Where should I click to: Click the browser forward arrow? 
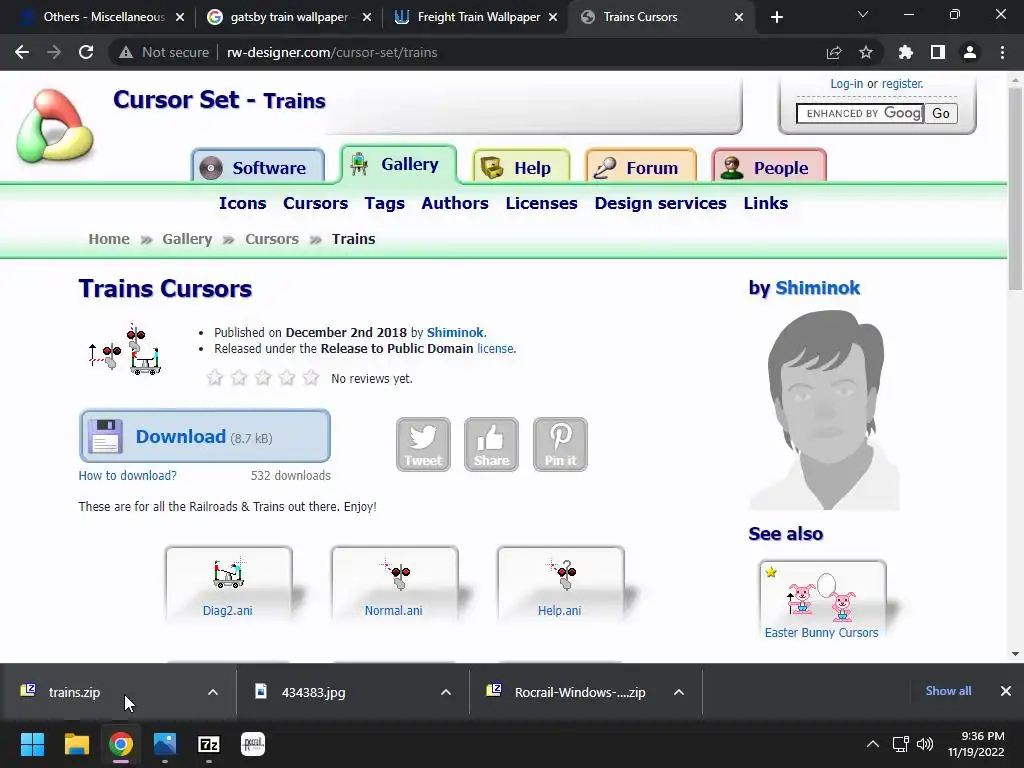coord(54,52)
